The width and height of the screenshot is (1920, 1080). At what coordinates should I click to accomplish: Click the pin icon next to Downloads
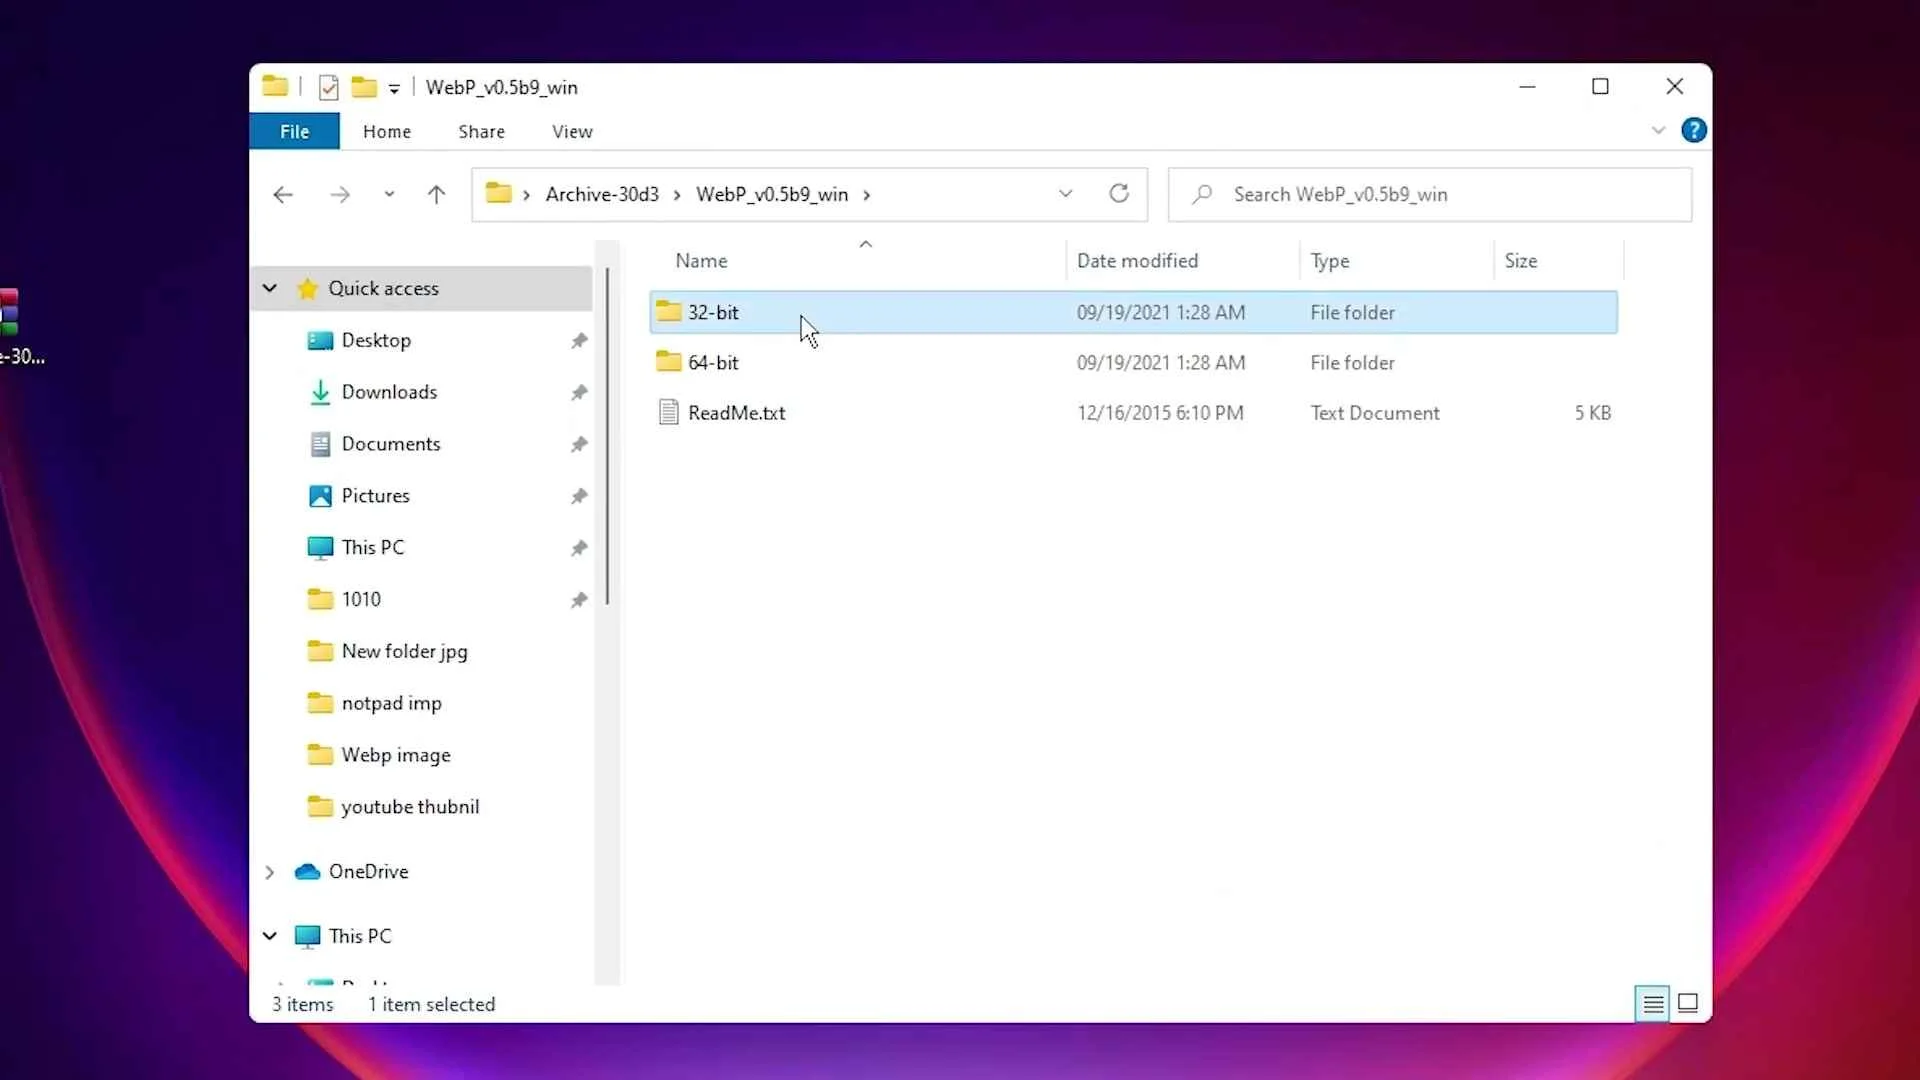pyautogui.click(x=579, y=393)
